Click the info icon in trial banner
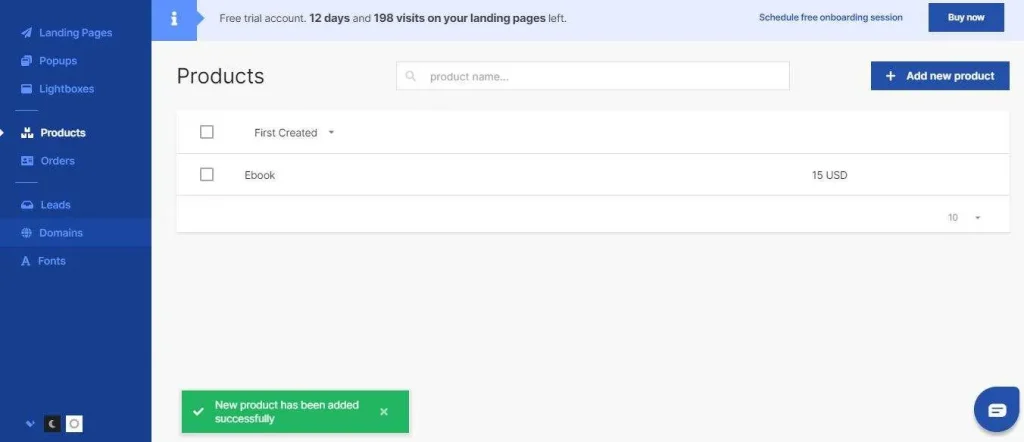Viewport: 1024px width, 442px height. pos(174,18)
